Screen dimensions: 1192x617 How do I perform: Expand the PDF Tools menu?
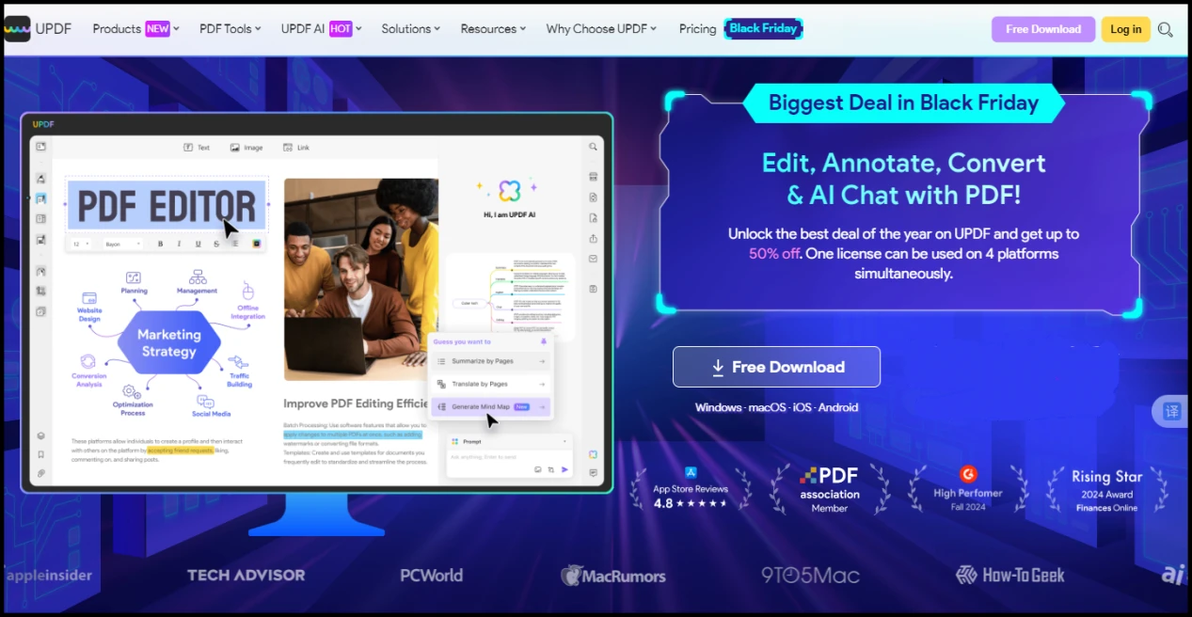point(230,29)
